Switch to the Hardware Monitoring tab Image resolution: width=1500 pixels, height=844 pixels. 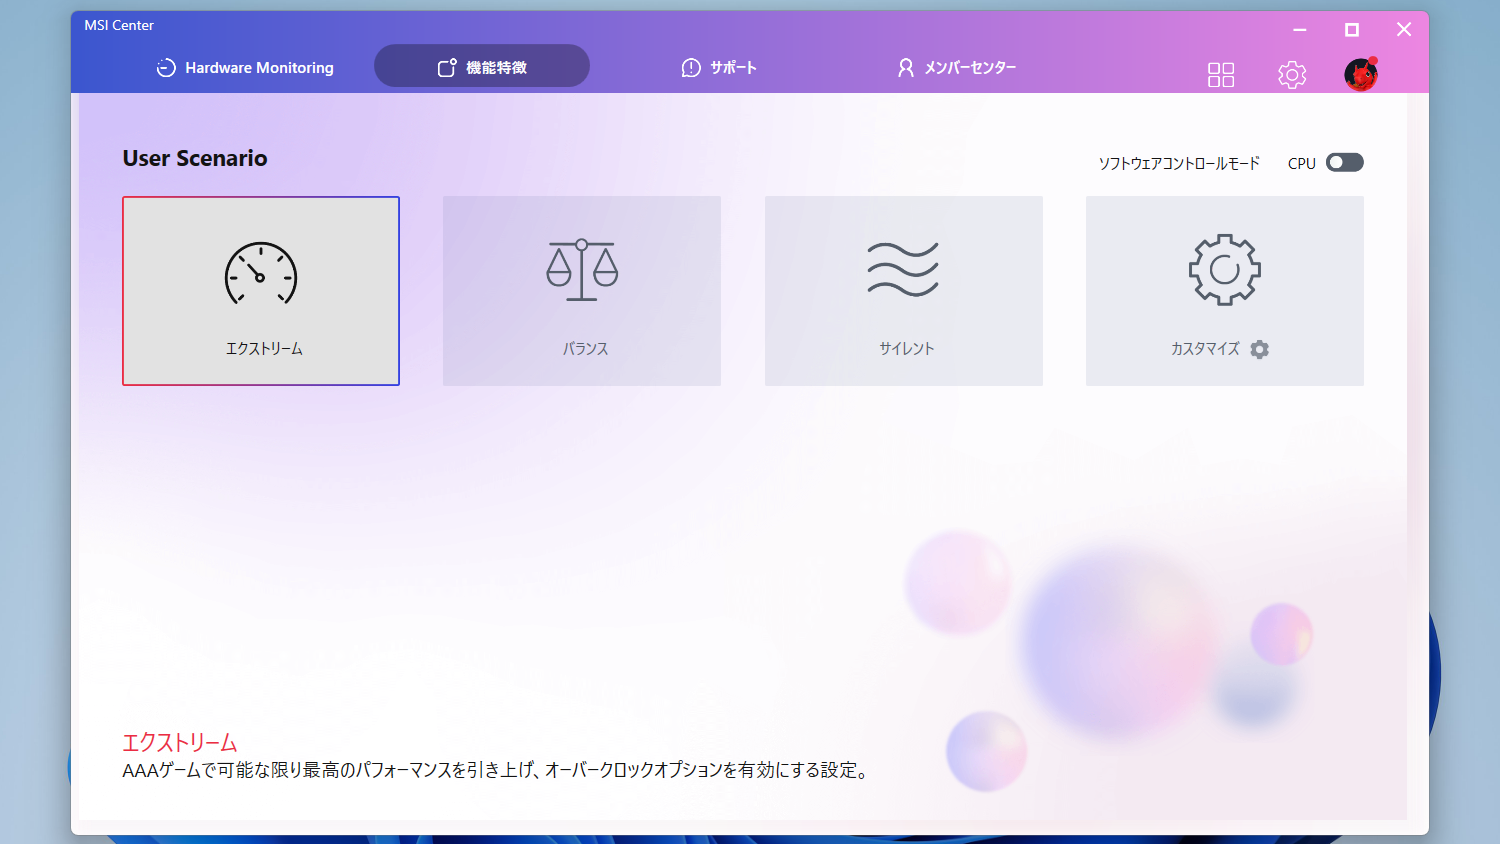click(x=244, y=67)
